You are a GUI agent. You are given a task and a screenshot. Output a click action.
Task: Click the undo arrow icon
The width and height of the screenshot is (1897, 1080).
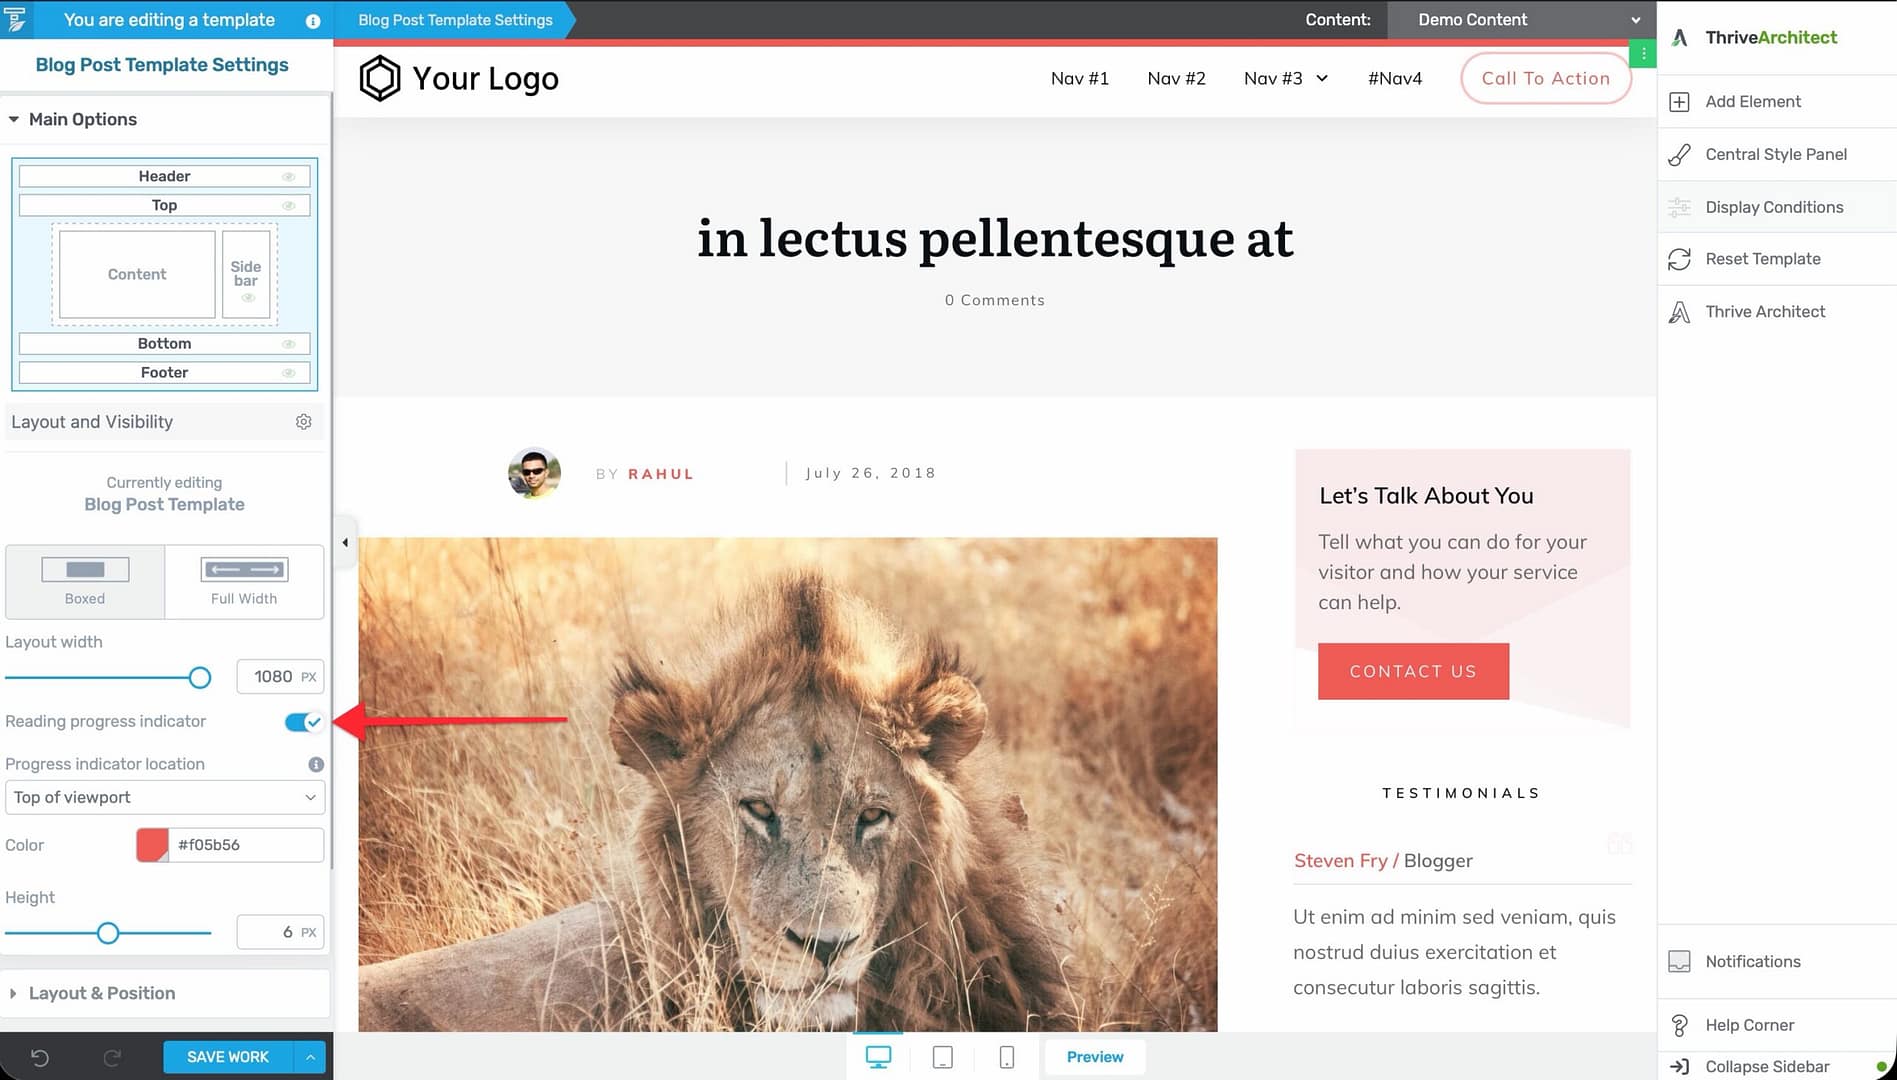(x=40, y=1057)
